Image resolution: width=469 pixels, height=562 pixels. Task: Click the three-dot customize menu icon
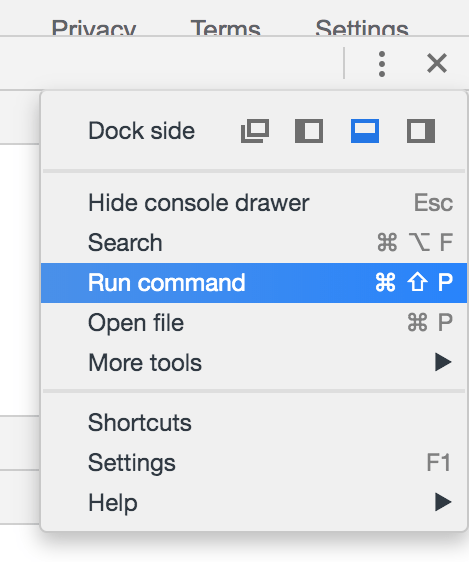click(x=382, y=64)
